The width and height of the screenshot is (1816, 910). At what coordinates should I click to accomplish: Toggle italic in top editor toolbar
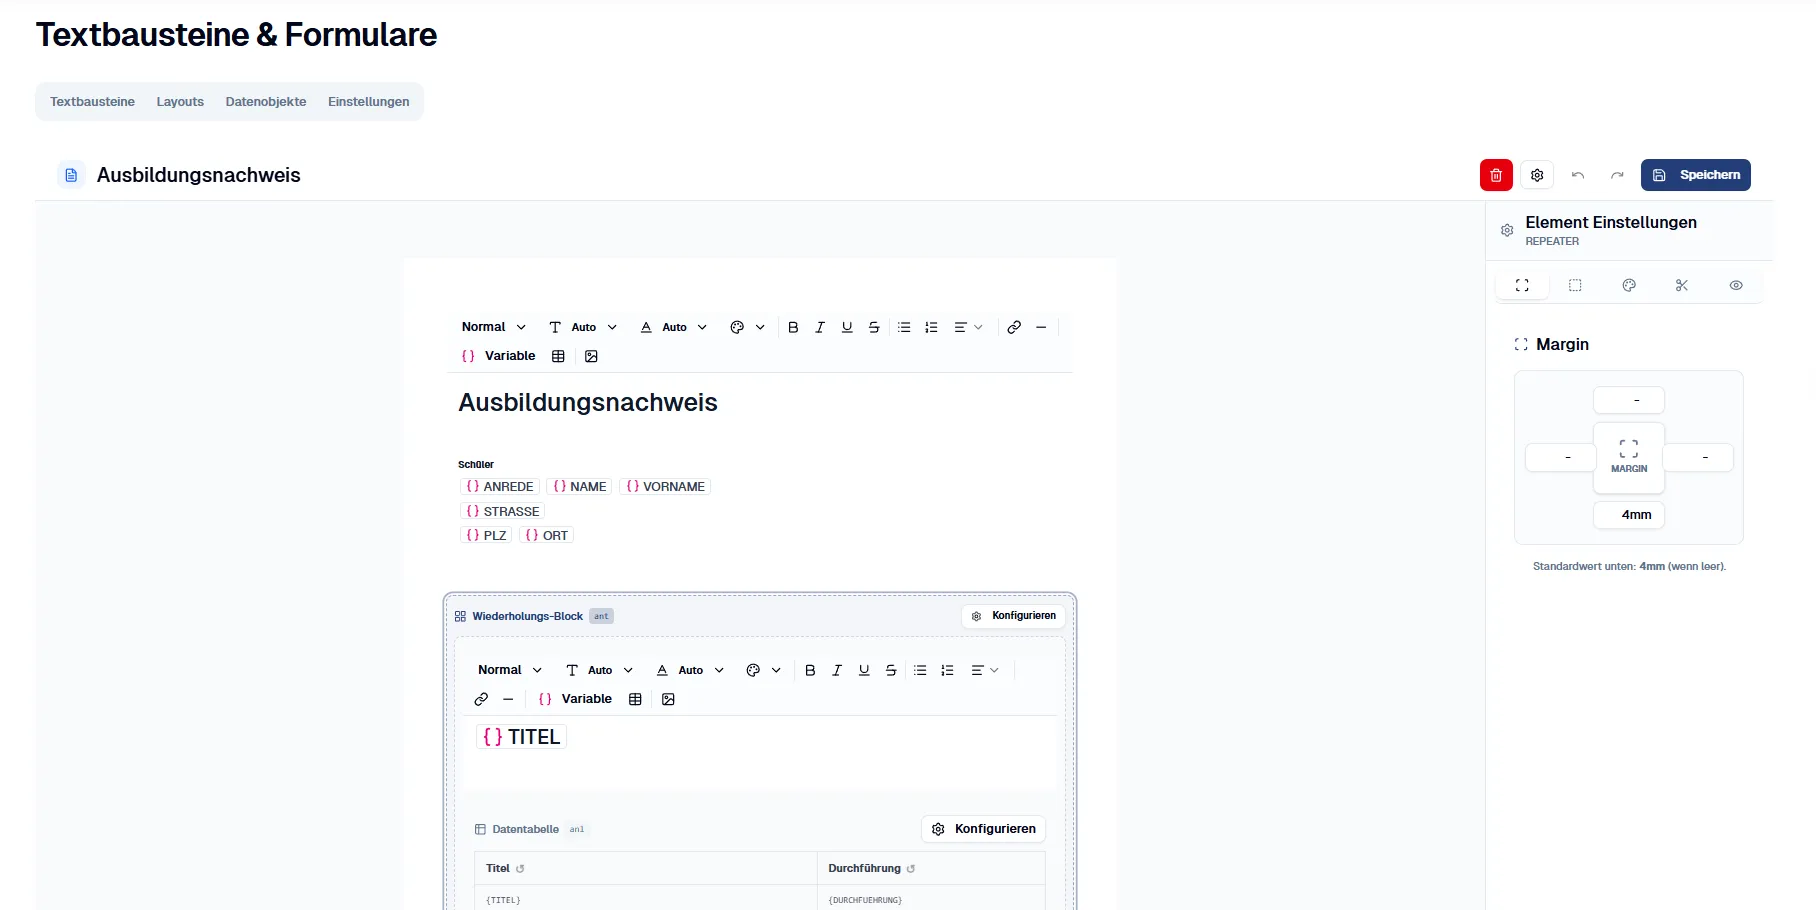pyautogui.click(x=820, y=327)
